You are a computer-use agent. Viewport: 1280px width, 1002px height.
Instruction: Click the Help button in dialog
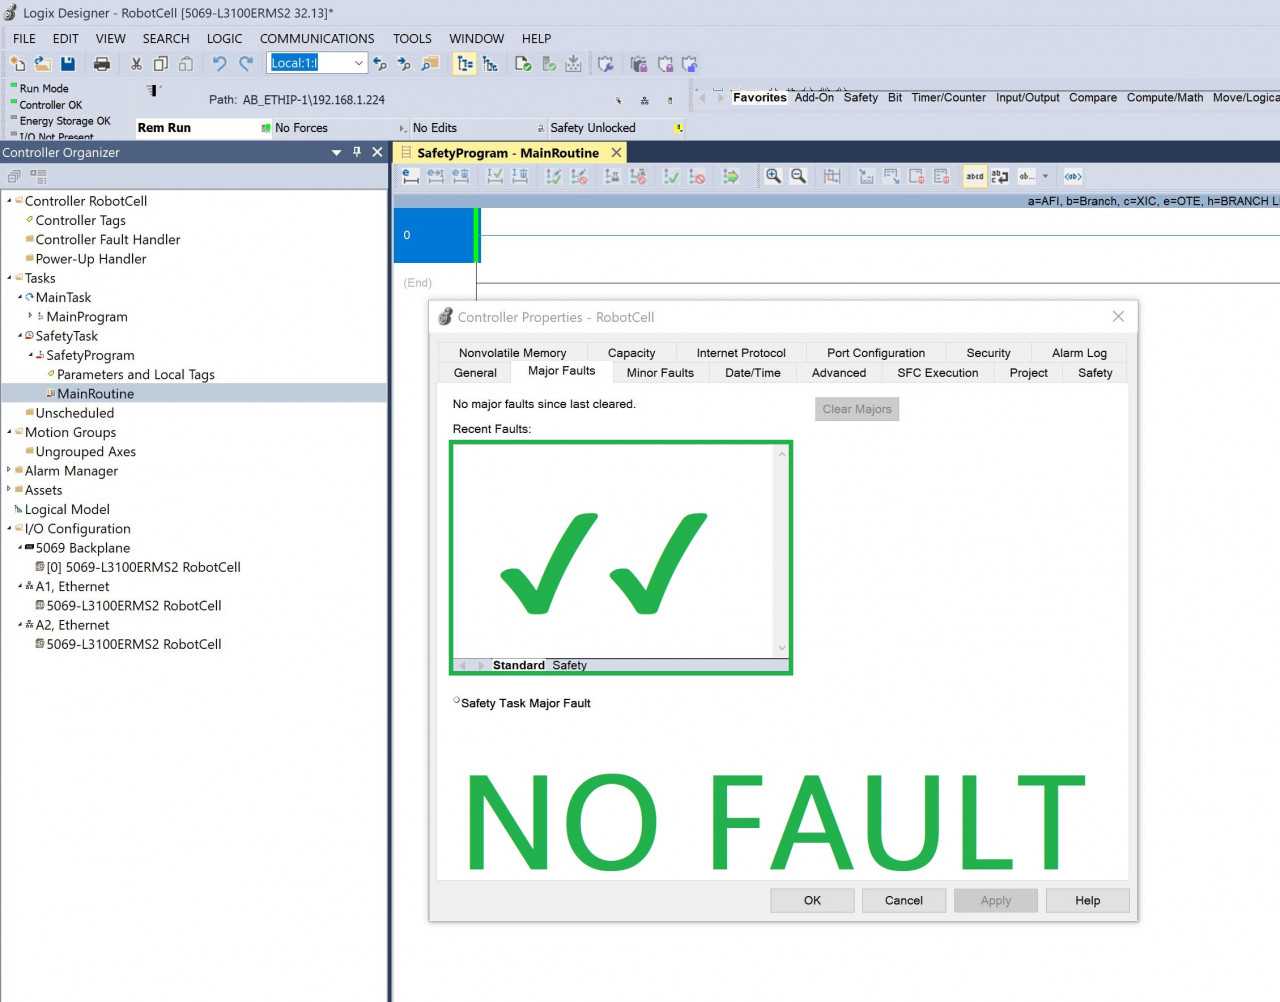(x=1088, y=900)
